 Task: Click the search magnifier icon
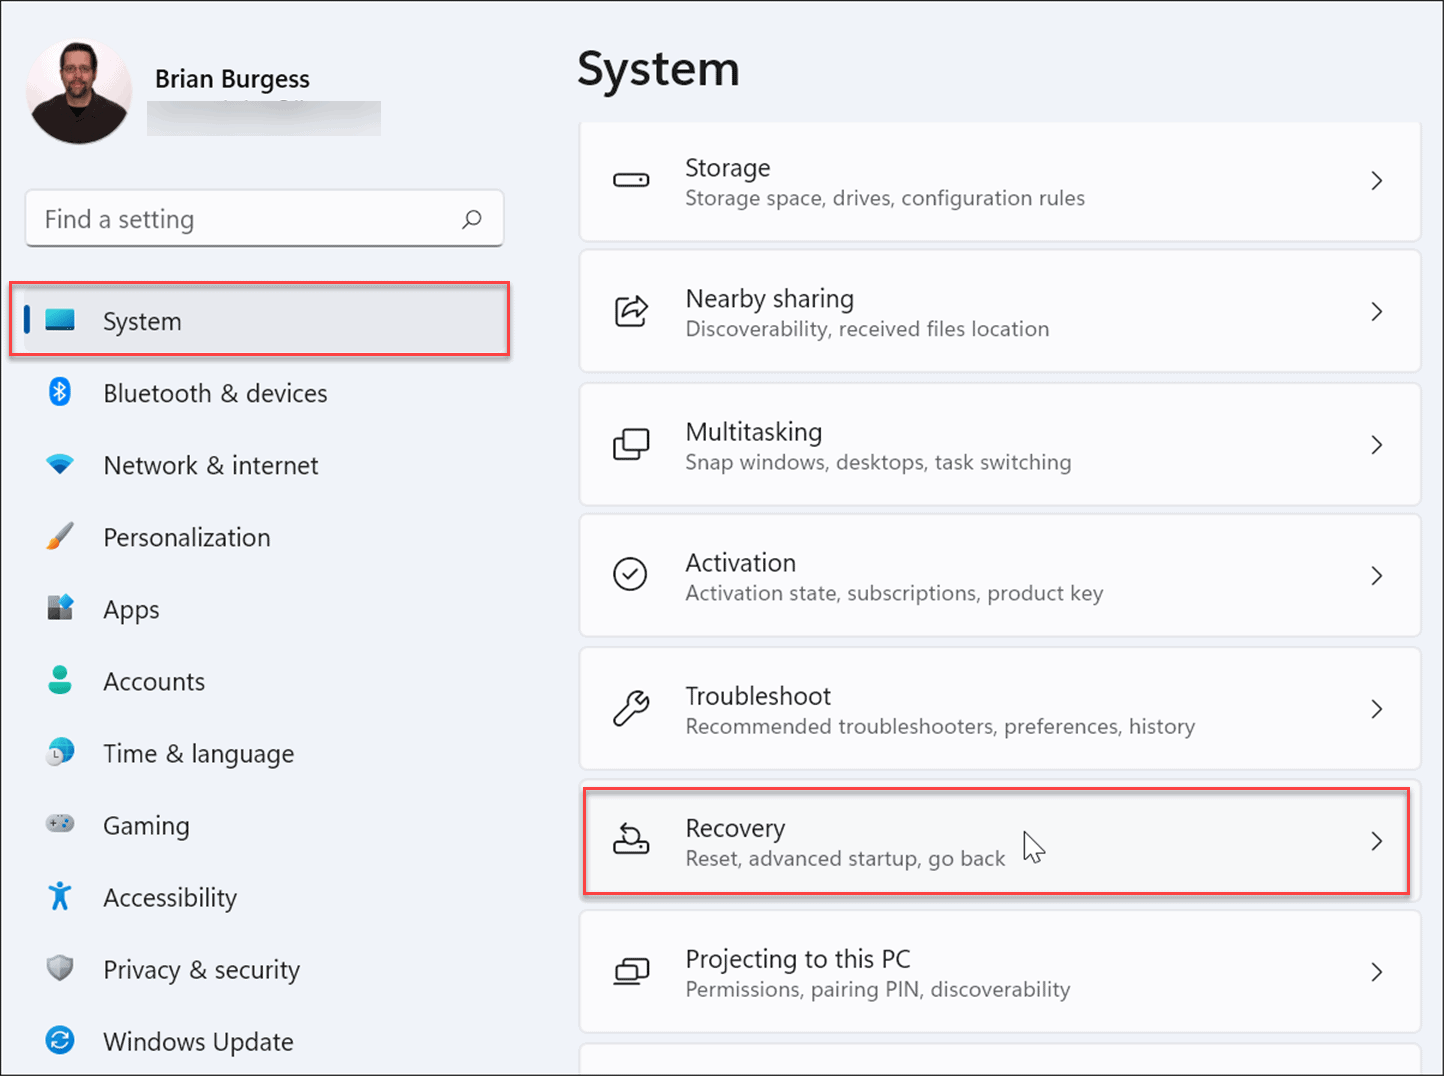point(472,219)
